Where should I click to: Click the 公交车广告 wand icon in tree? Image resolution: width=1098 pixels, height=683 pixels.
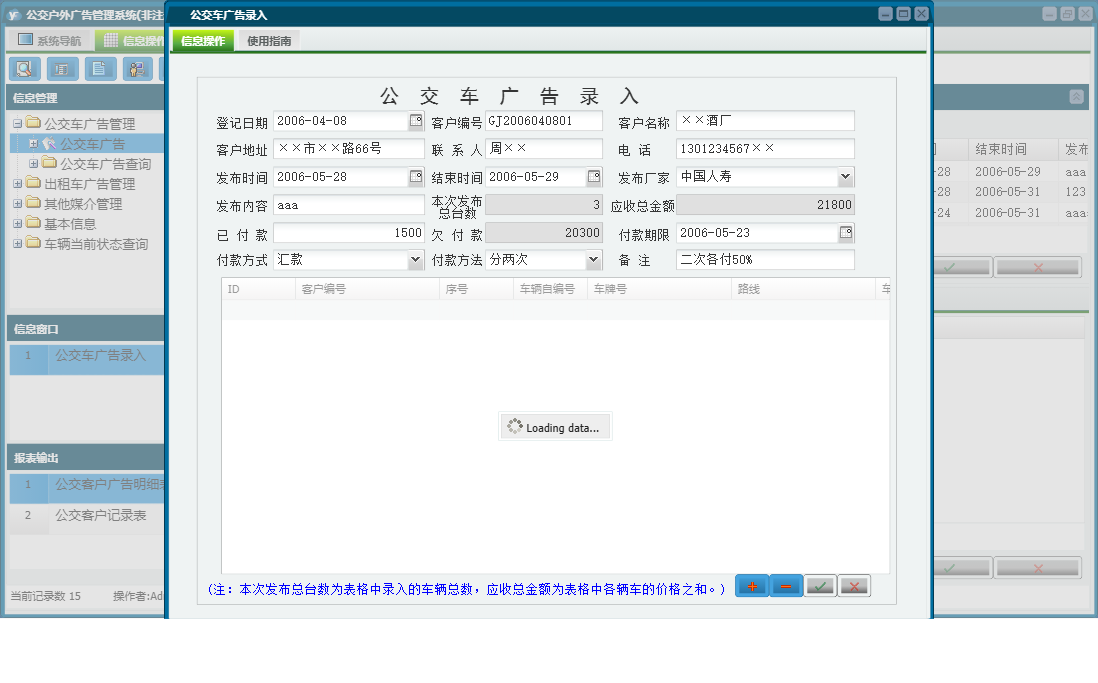[x=49, y=144]
